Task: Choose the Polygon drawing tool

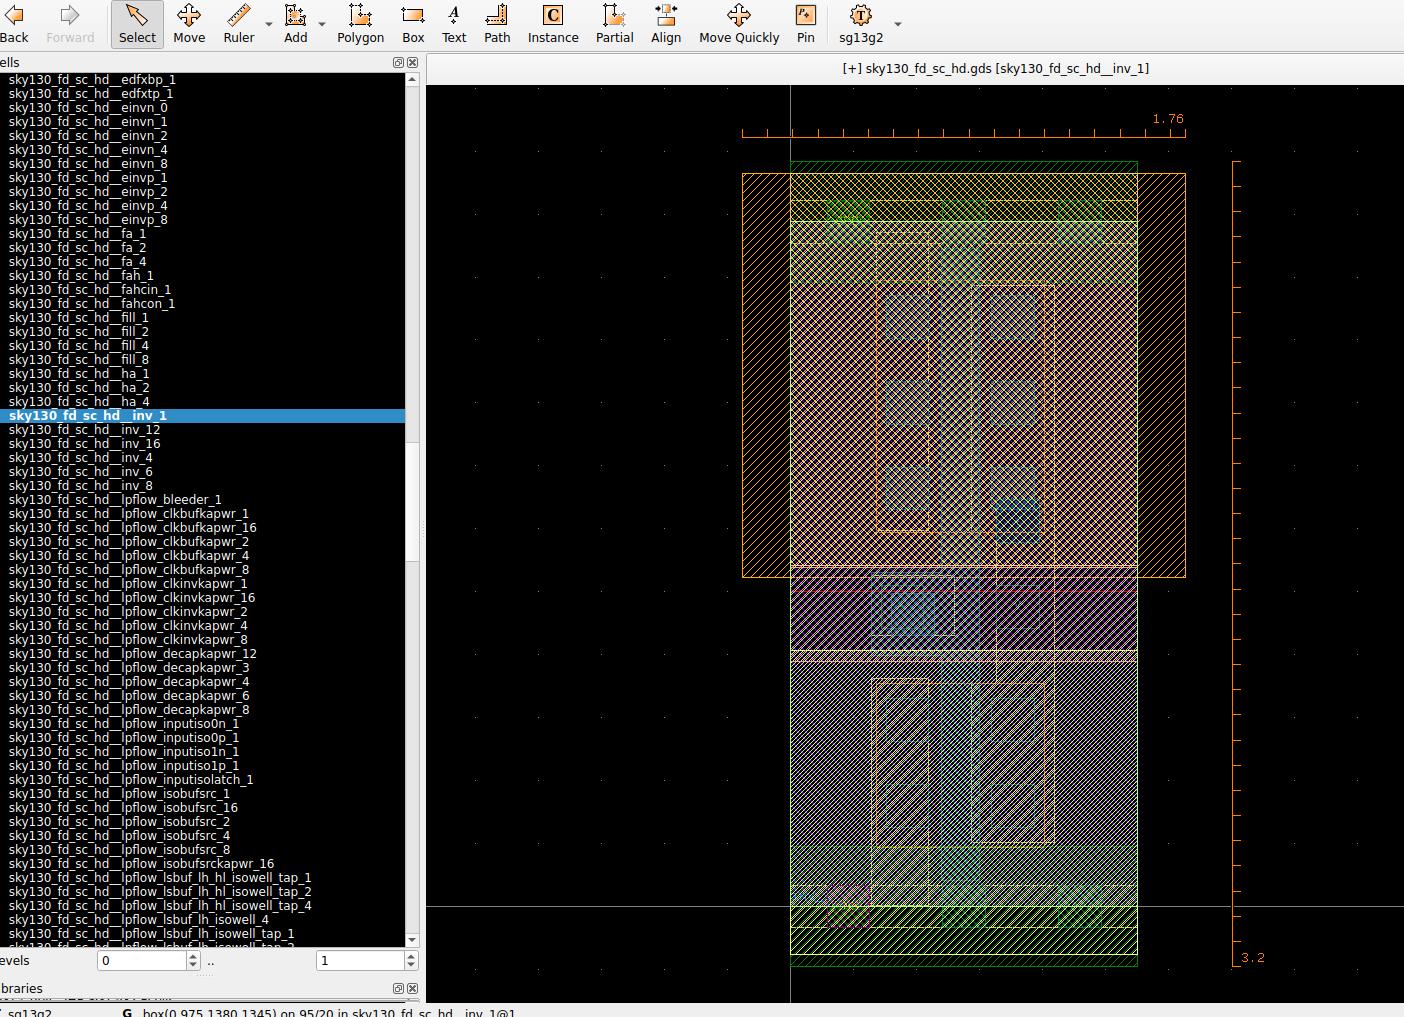Action: tap(360, 24)
